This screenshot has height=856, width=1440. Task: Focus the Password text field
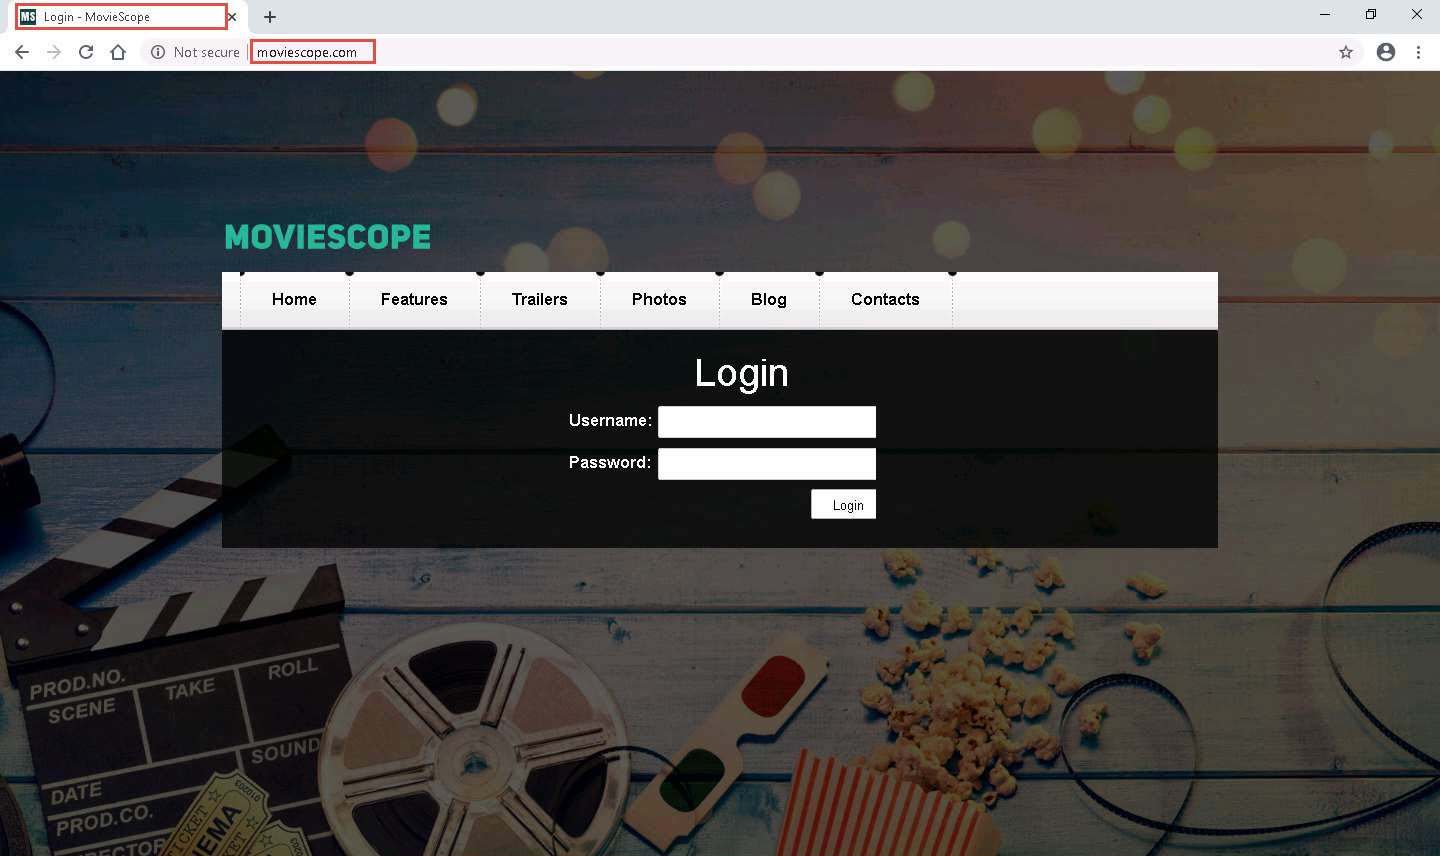(767, 464)
